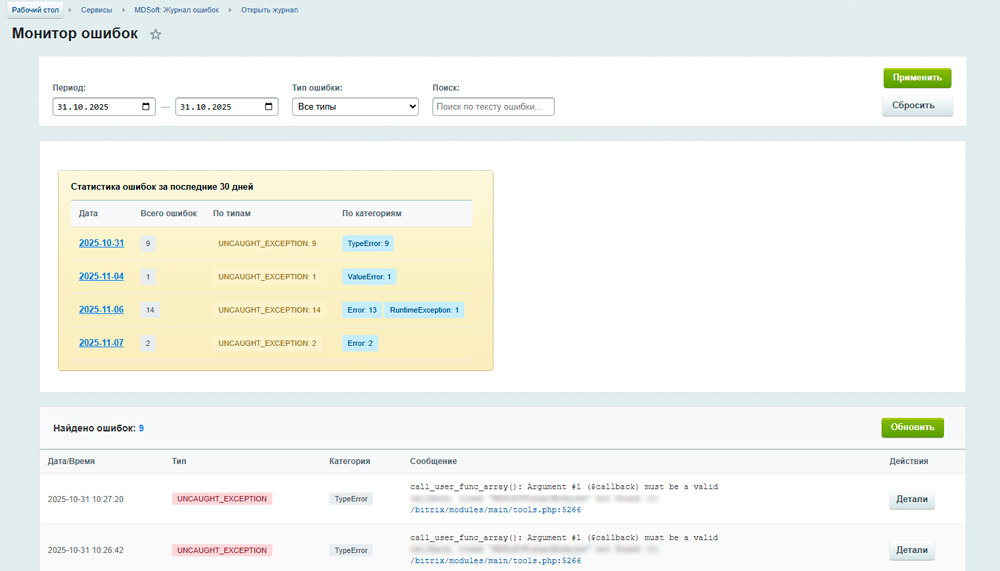
Task: Open calendar picker in end date field
Action: 269,107
